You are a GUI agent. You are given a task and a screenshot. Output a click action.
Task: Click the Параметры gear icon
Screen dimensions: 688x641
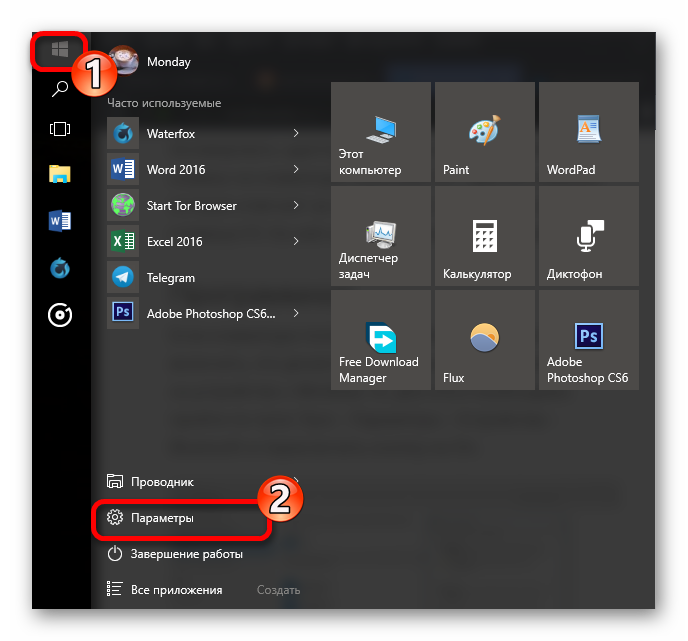(115, 517)
